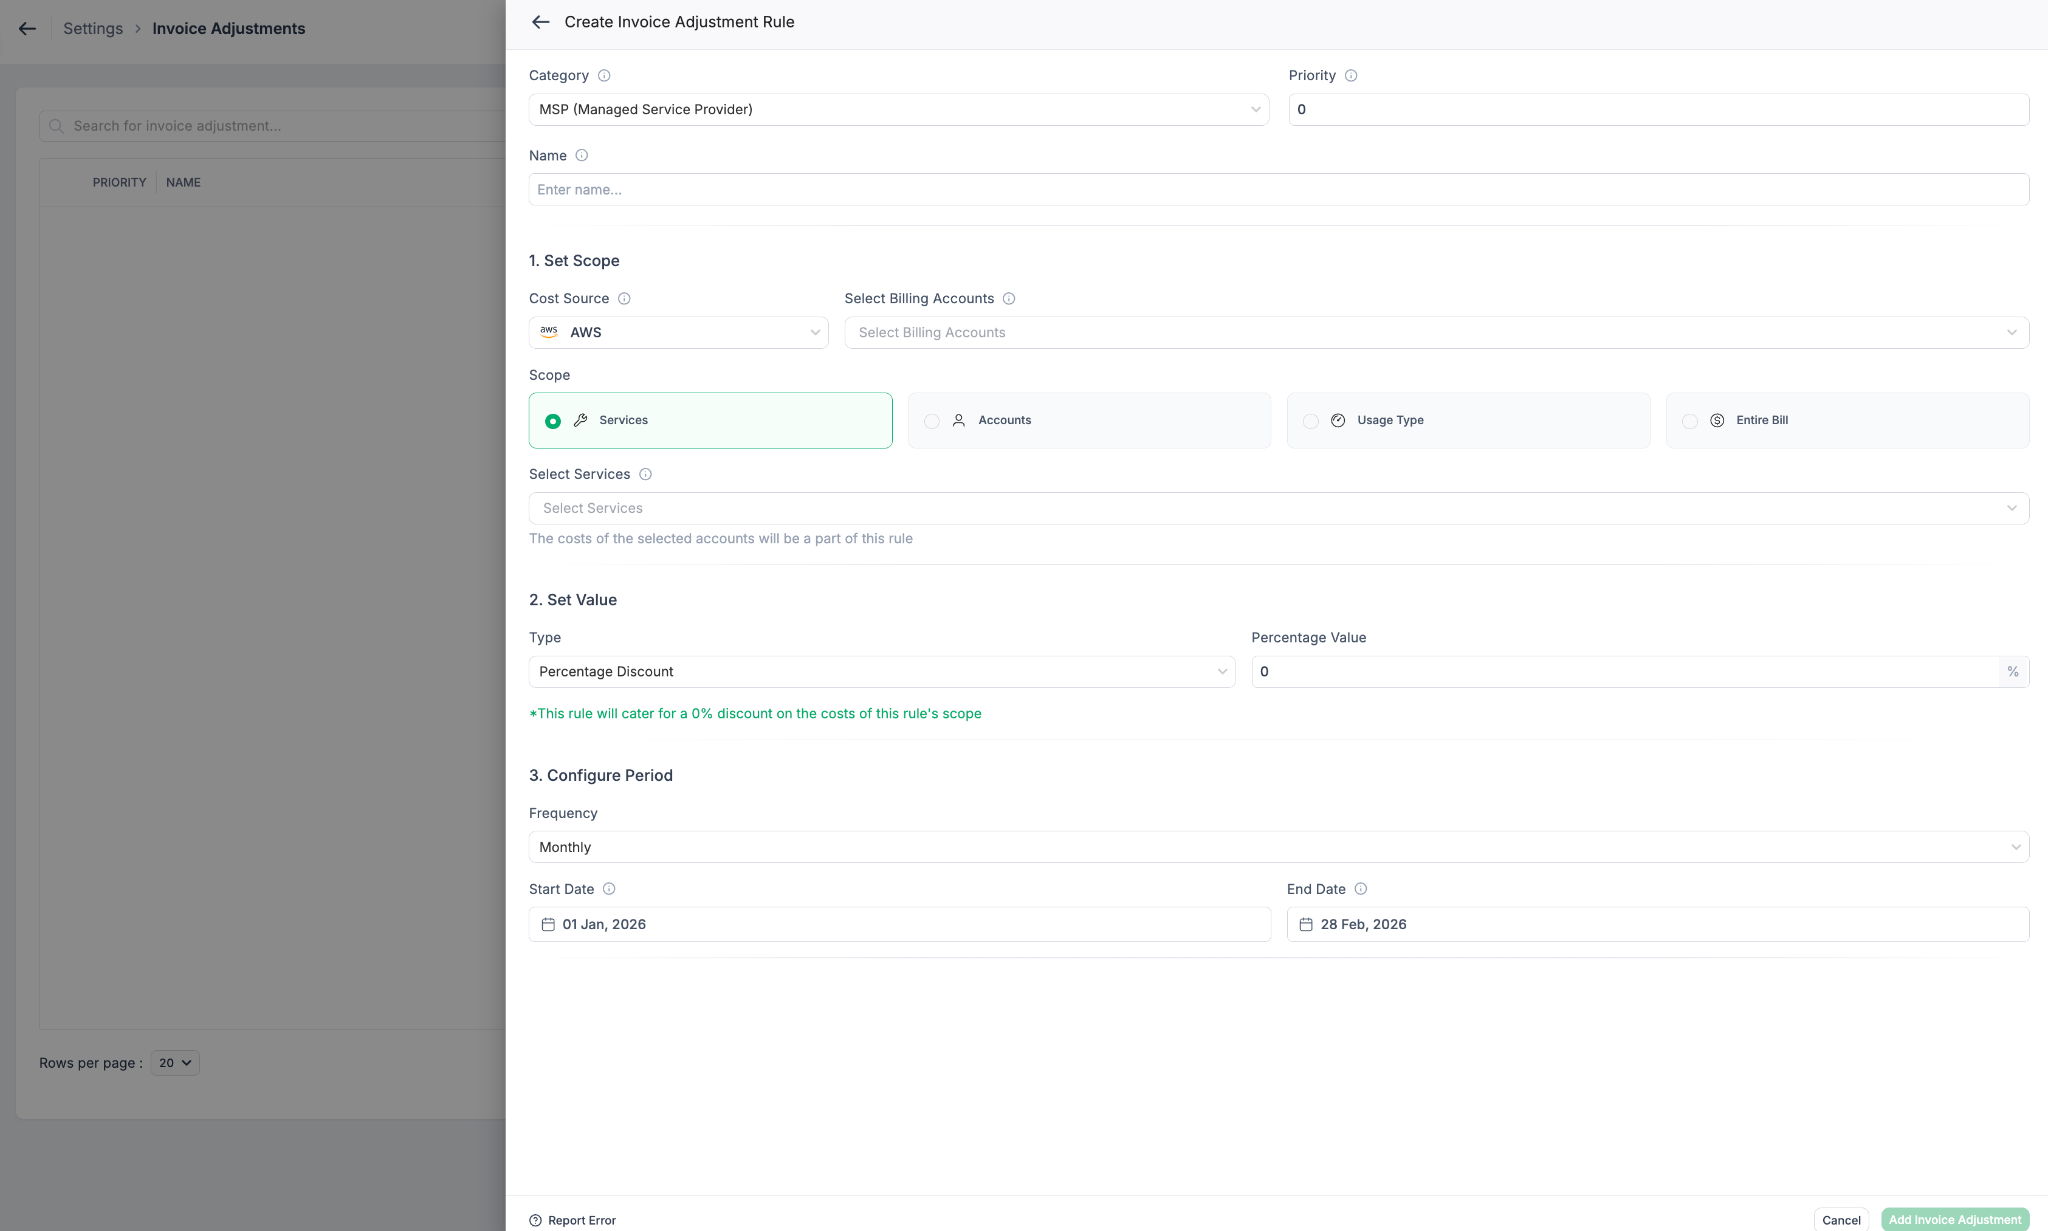Viewport: 2048px width, 1231px height.
Task: Click the Enter name input field
Action: 1278,190
